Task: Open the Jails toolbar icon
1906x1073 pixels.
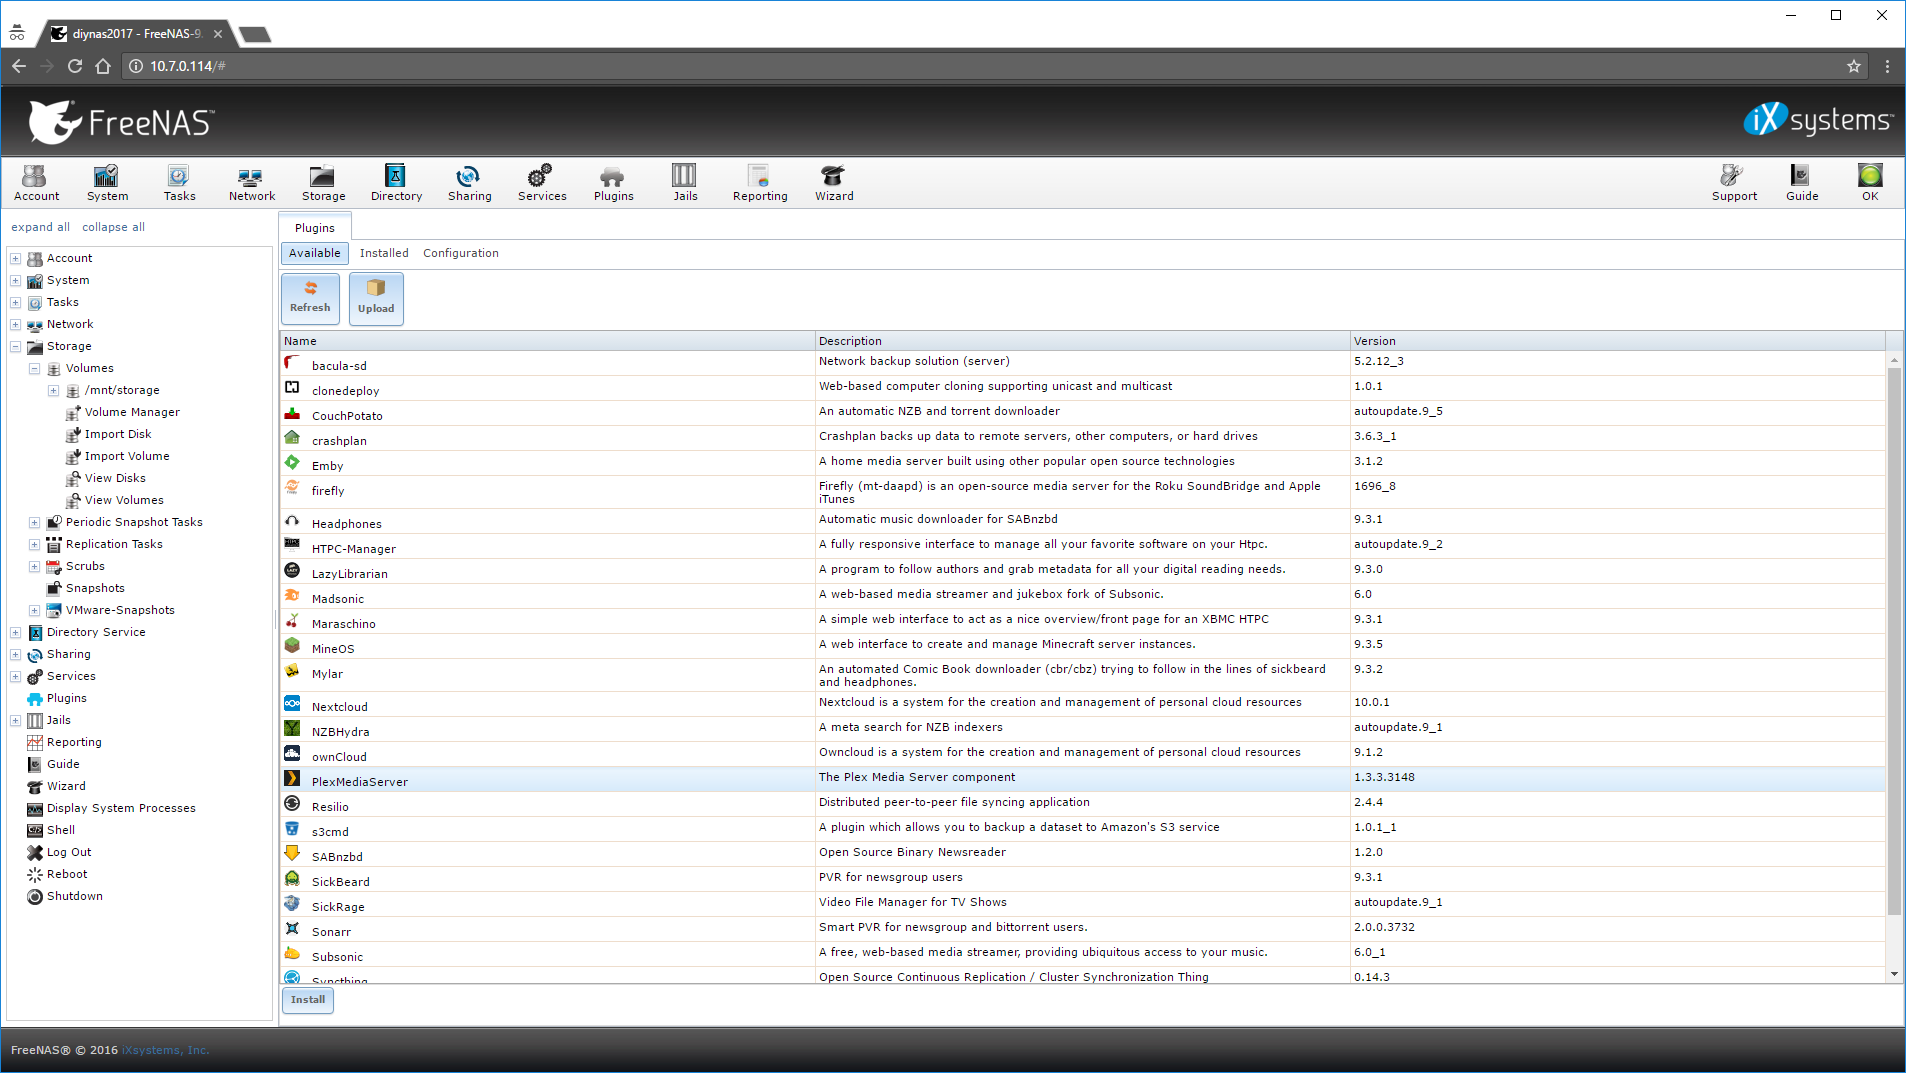Action: 685,183
